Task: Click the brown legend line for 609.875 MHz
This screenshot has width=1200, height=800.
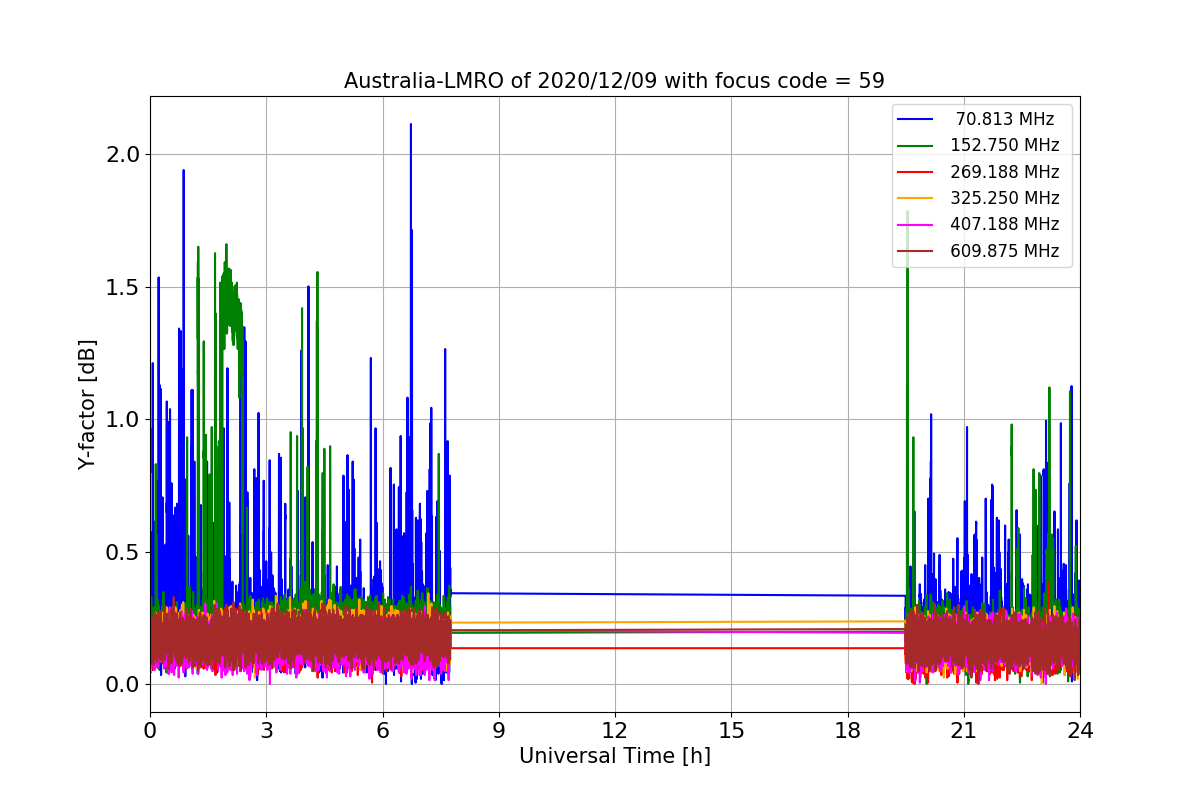Action: click(917, 251)
